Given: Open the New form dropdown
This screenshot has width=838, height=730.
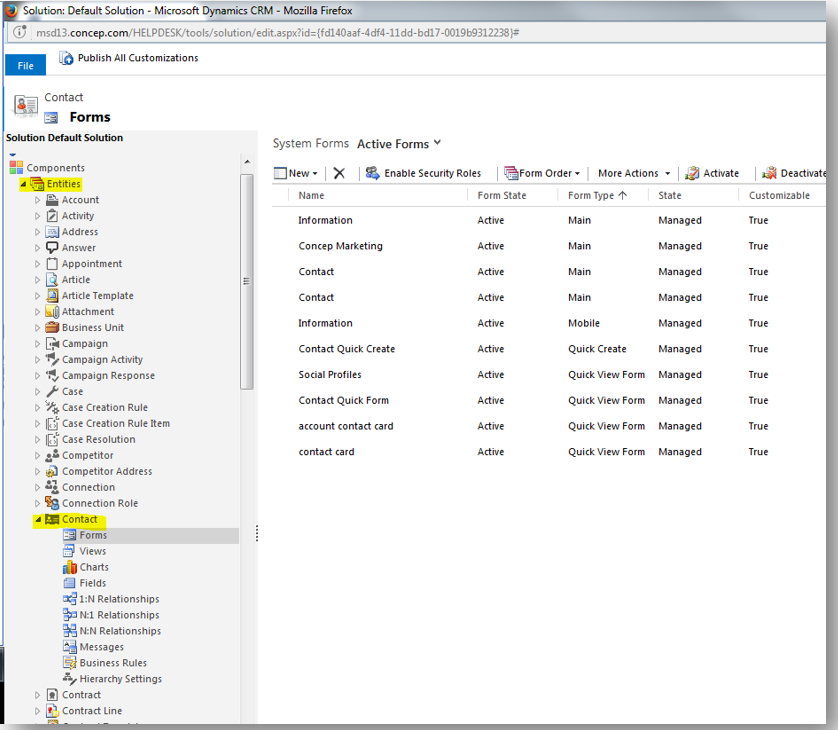Looking at the screenshot, I should click(x=315, y=174).
